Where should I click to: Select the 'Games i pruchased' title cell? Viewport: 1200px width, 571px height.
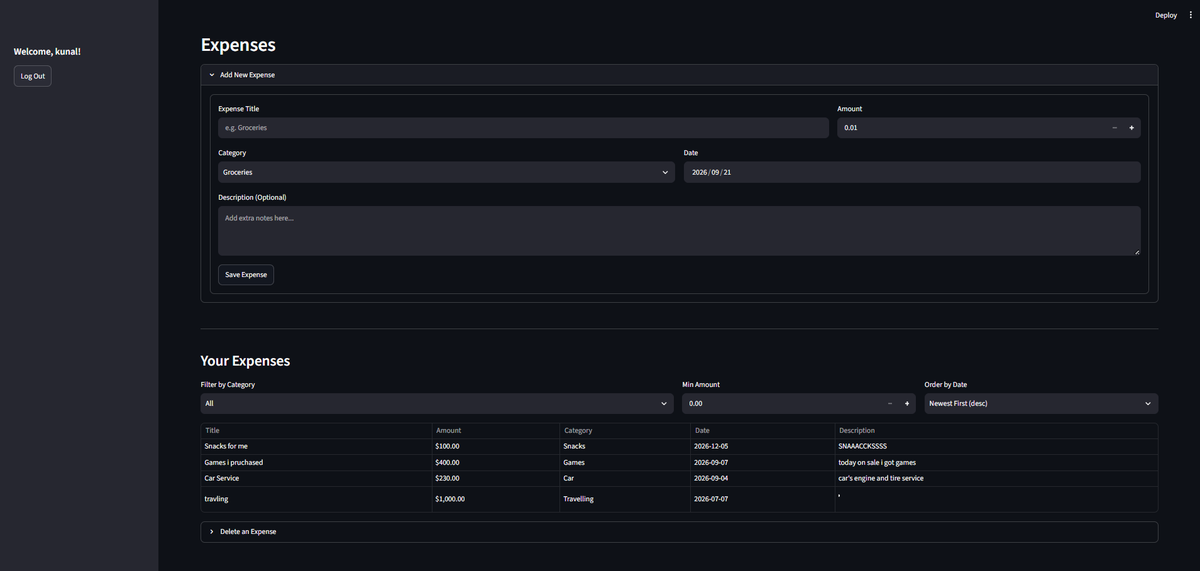316,462
